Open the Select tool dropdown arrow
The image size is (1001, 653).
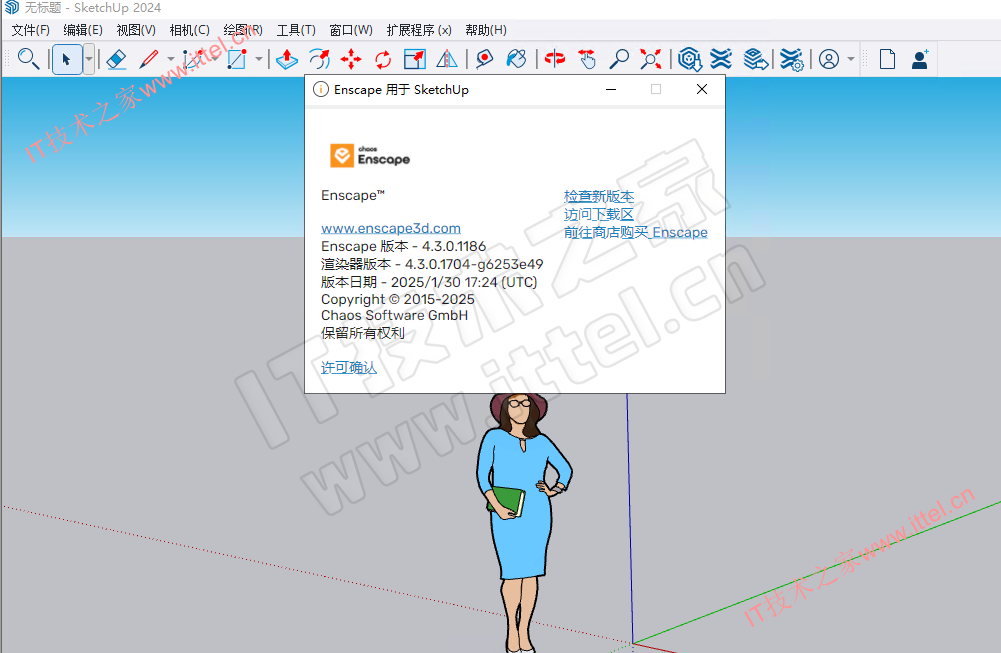(89, 59)
